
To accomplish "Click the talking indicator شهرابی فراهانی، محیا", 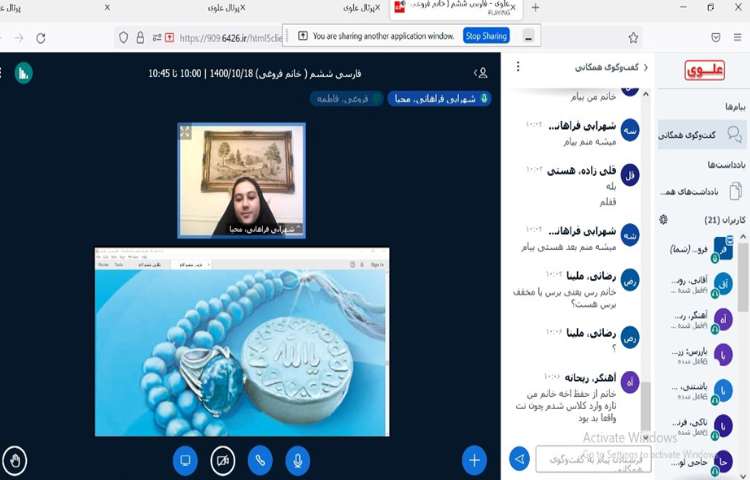I will 439,98.
